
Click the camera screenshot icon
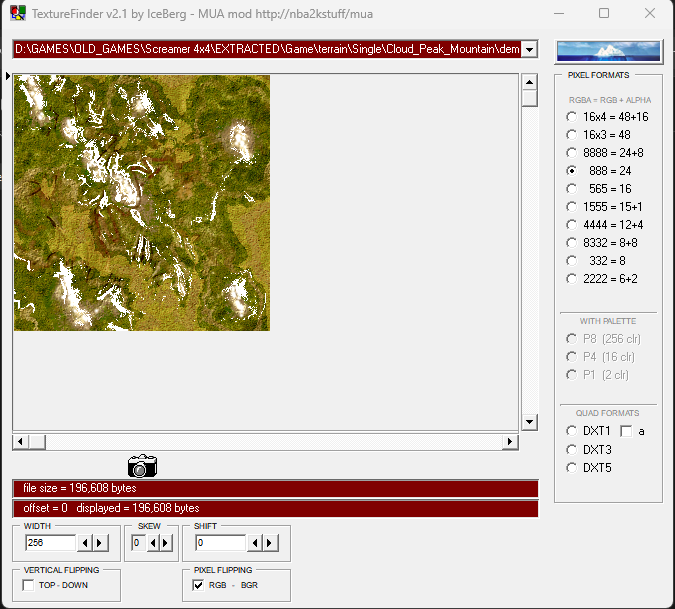(142, 465)
